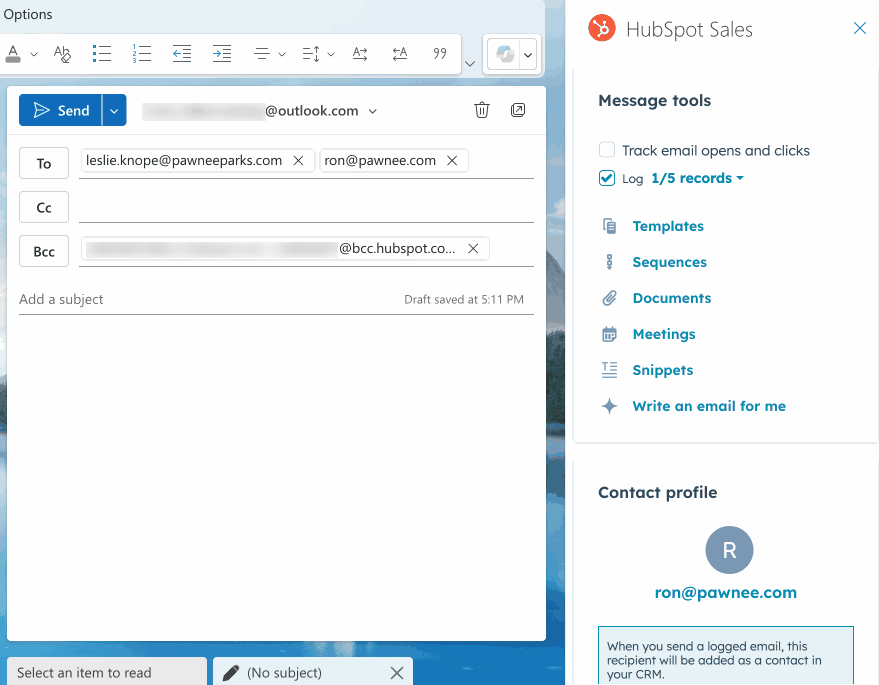Set left-to-right text direction

(360, 54)
